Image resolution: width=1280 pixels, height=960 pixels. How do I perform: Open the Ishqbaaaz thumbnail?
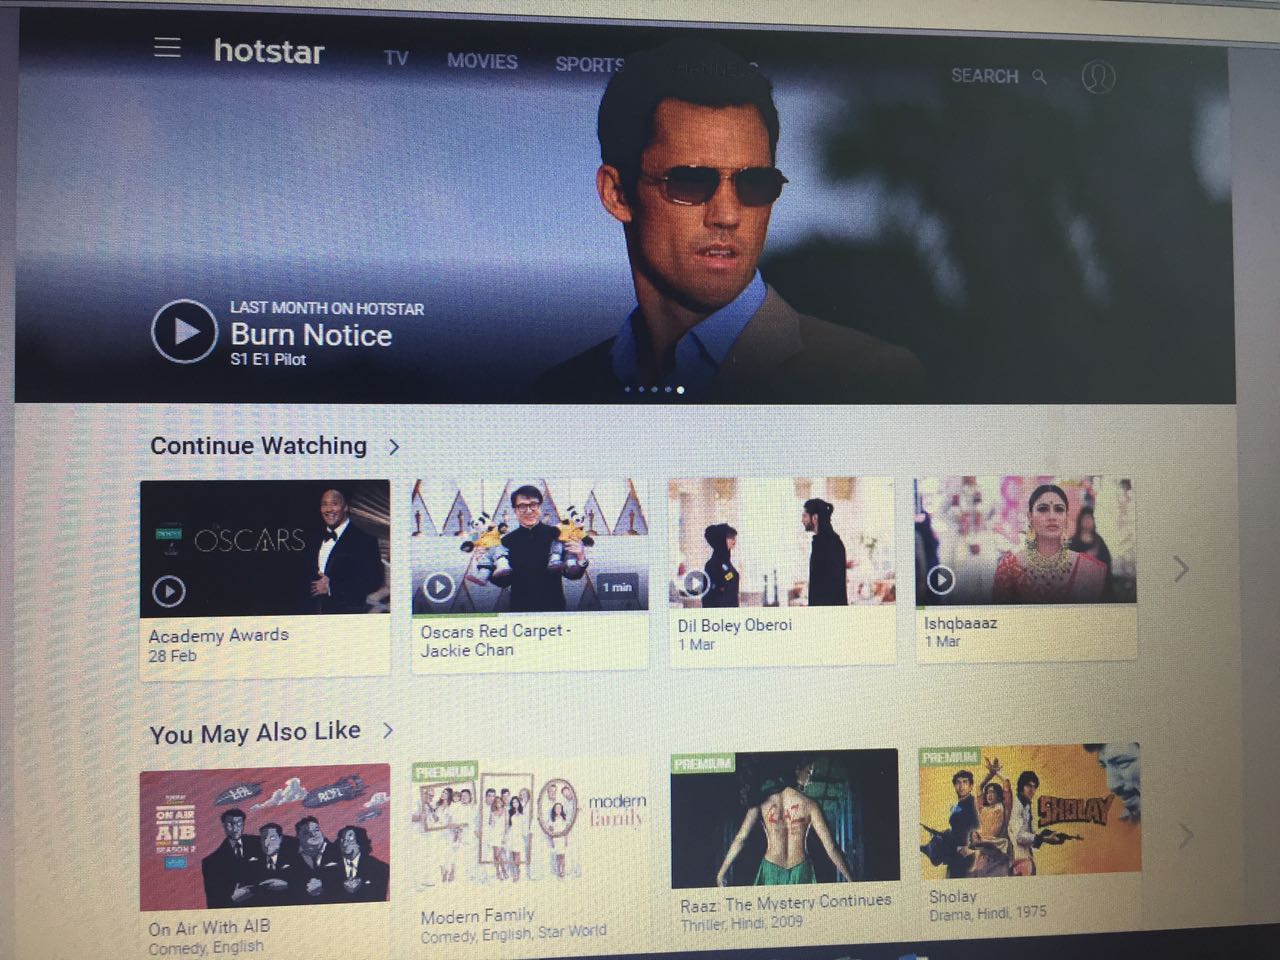coord(1025,540)
